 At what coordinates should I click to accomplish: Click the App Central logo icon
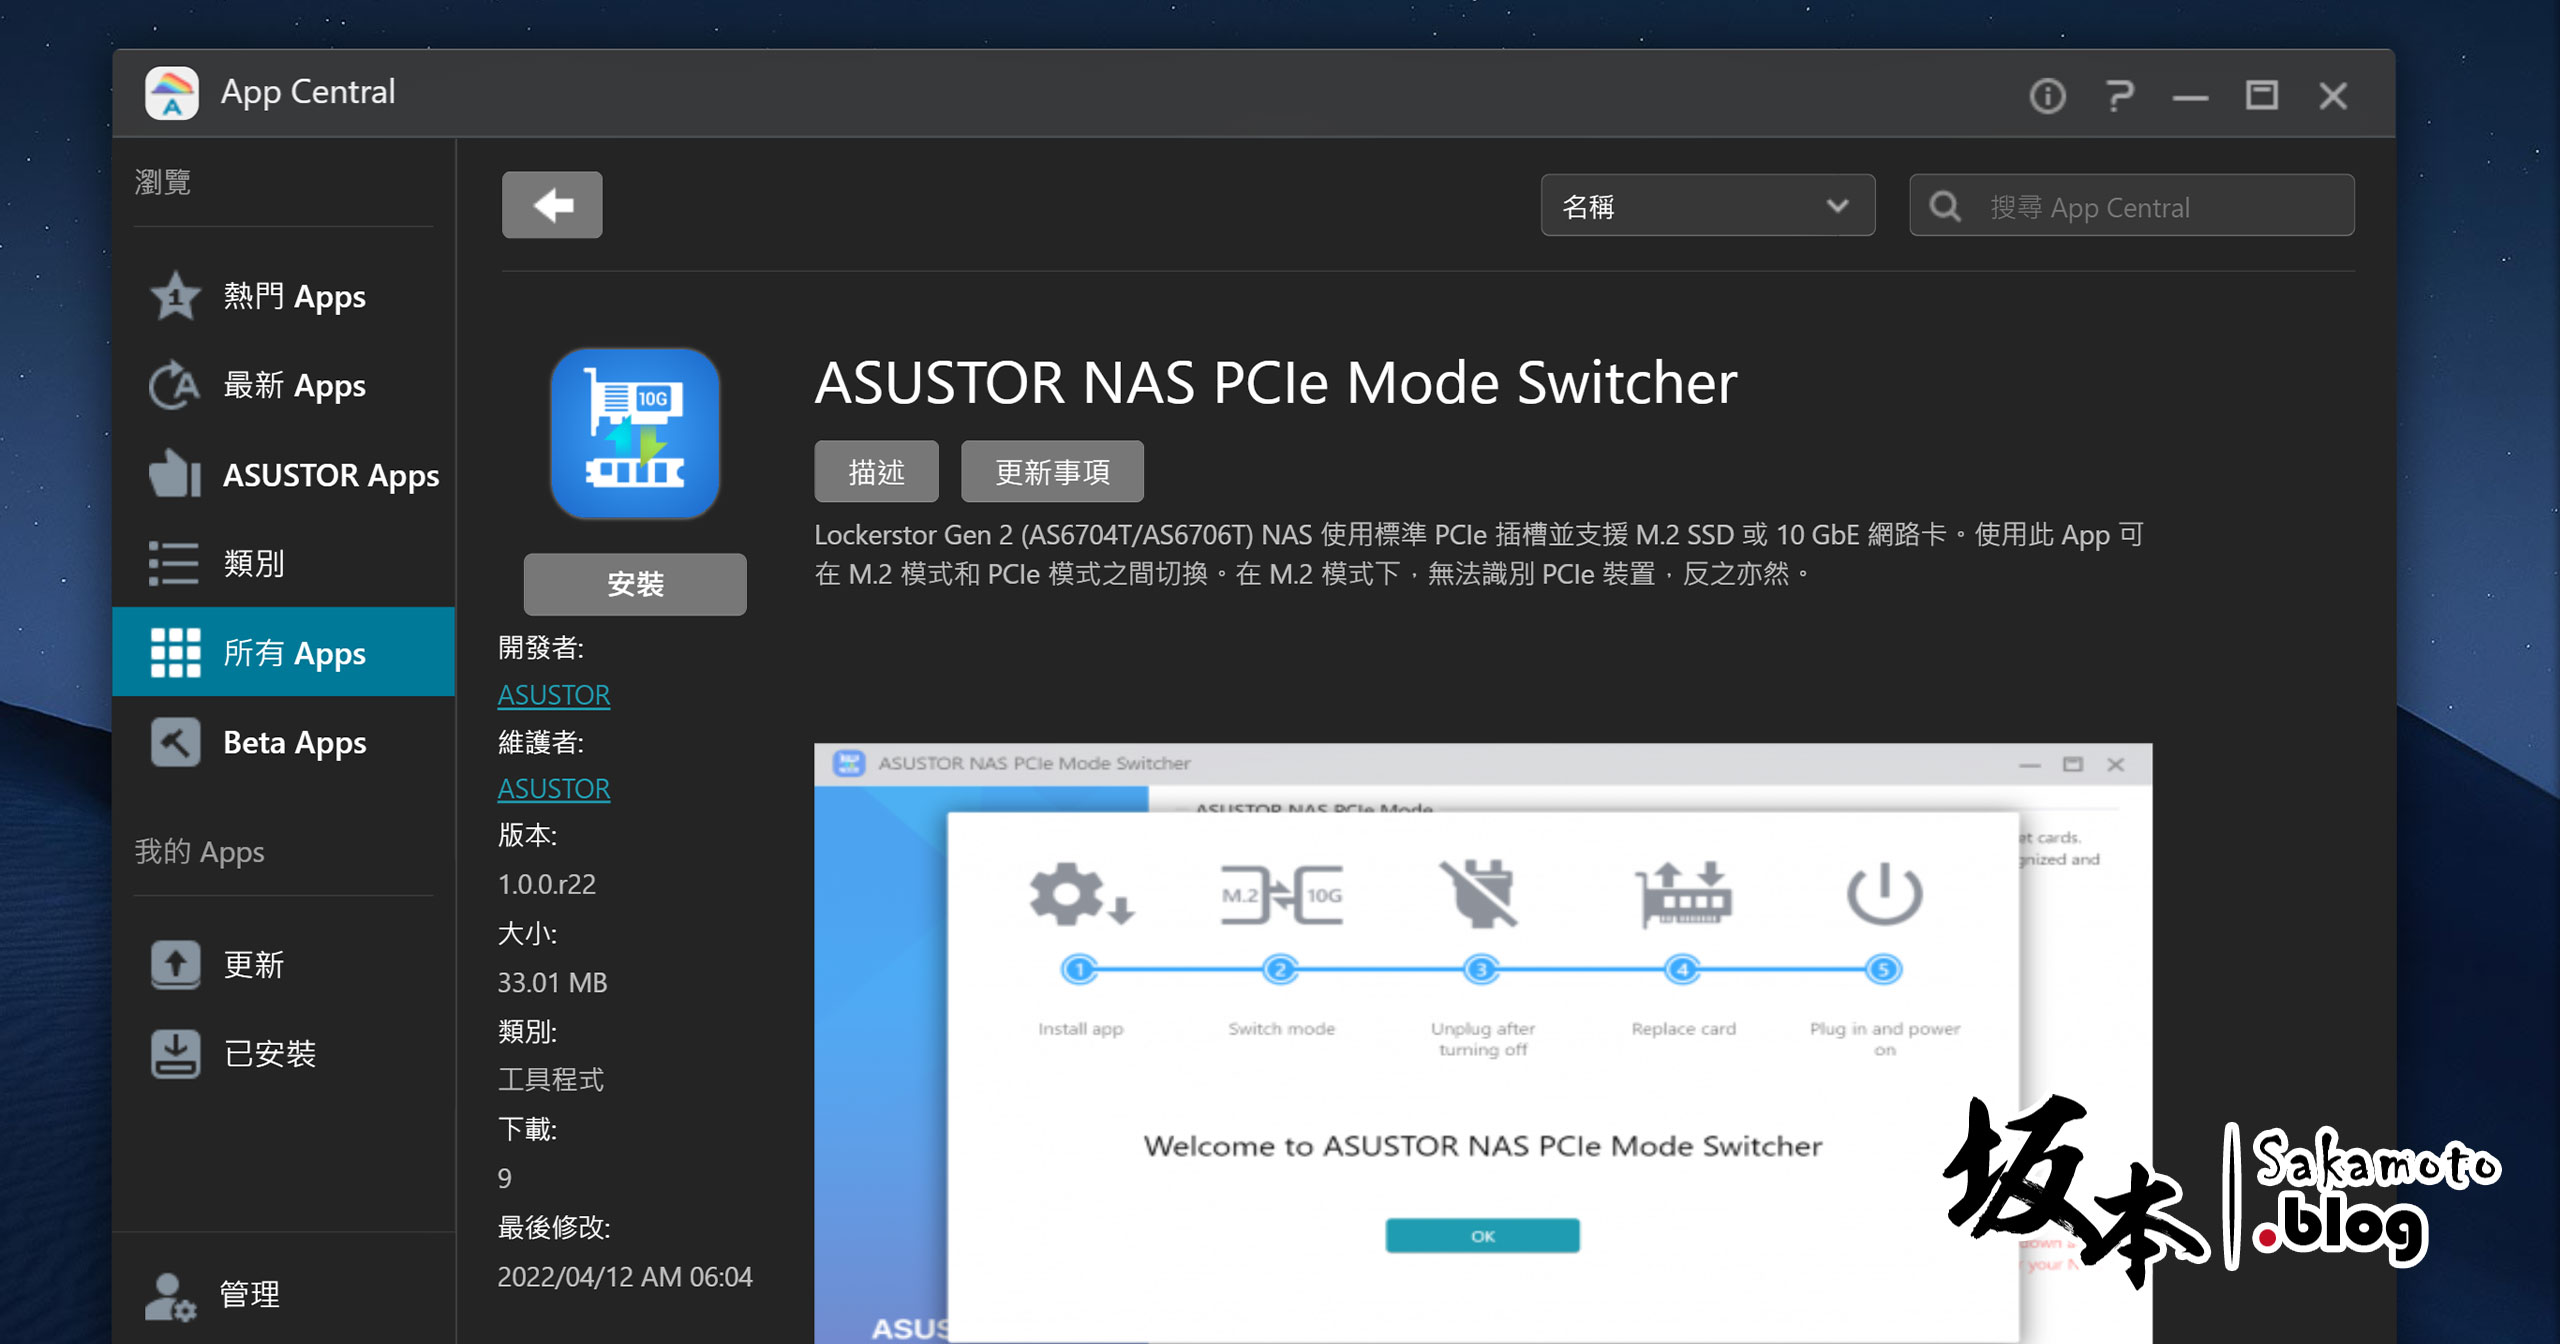pos(172,93)
